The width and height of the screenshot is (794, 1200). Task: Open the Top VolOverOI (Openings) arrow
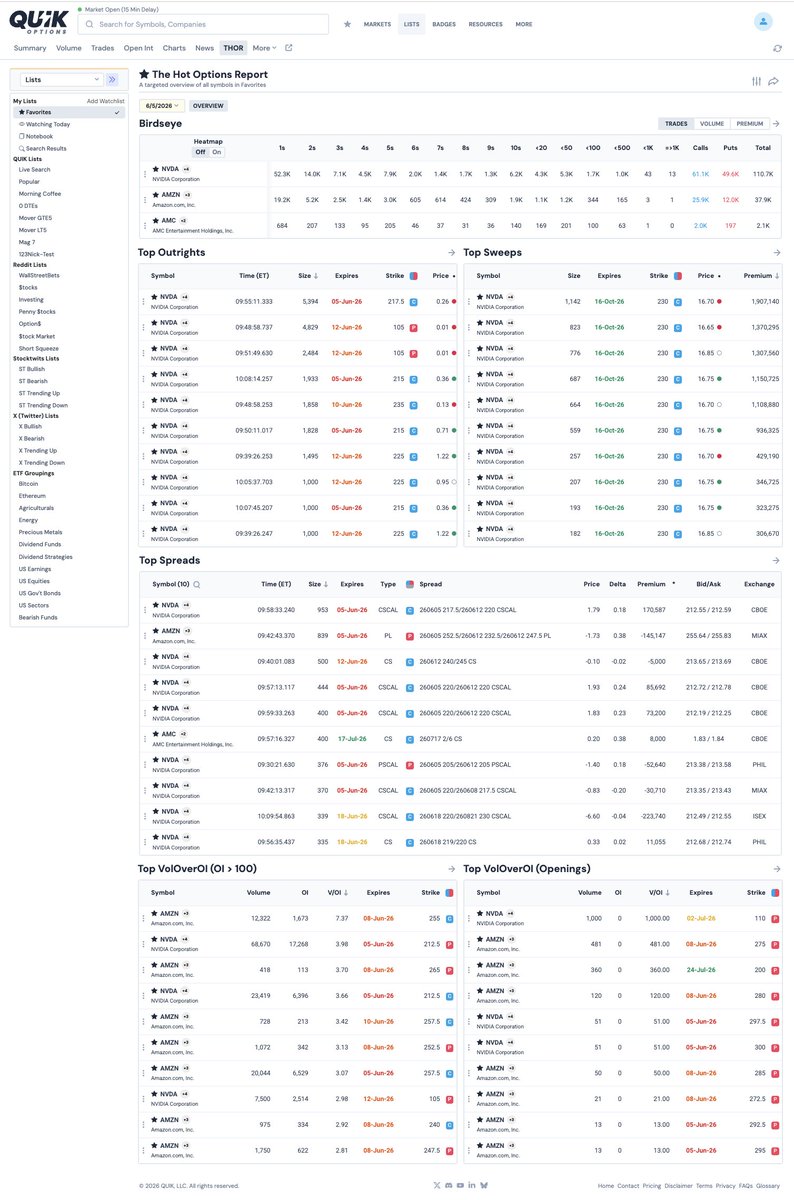[x=777, y=869]
